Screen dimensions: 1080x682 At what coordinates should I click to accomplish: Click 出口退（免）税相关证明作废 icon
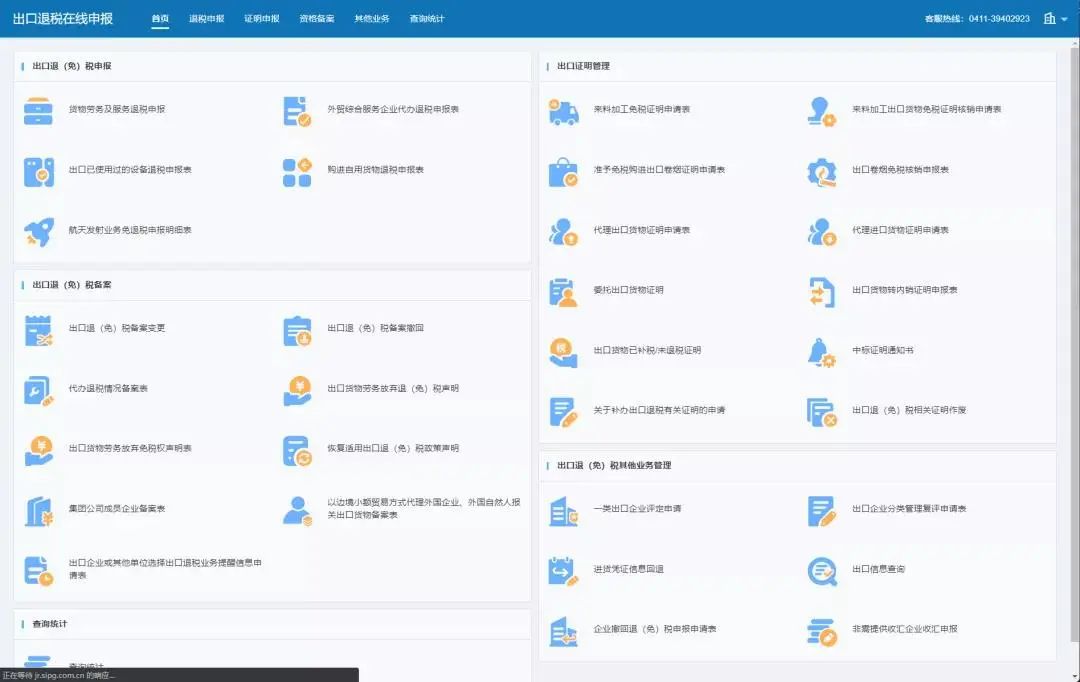click(x=821, y=412)
